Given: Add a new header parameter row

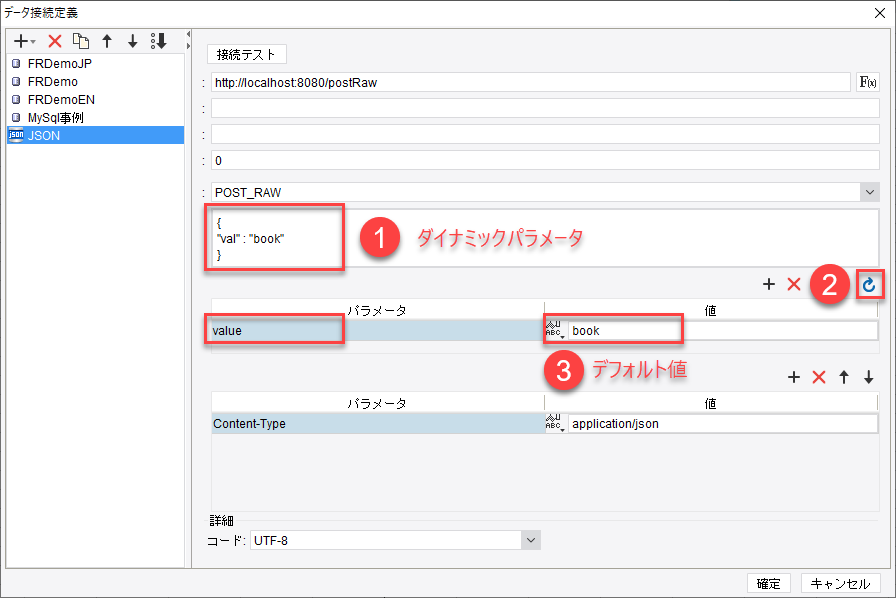Looking at the screenshot, I should 794,377.
